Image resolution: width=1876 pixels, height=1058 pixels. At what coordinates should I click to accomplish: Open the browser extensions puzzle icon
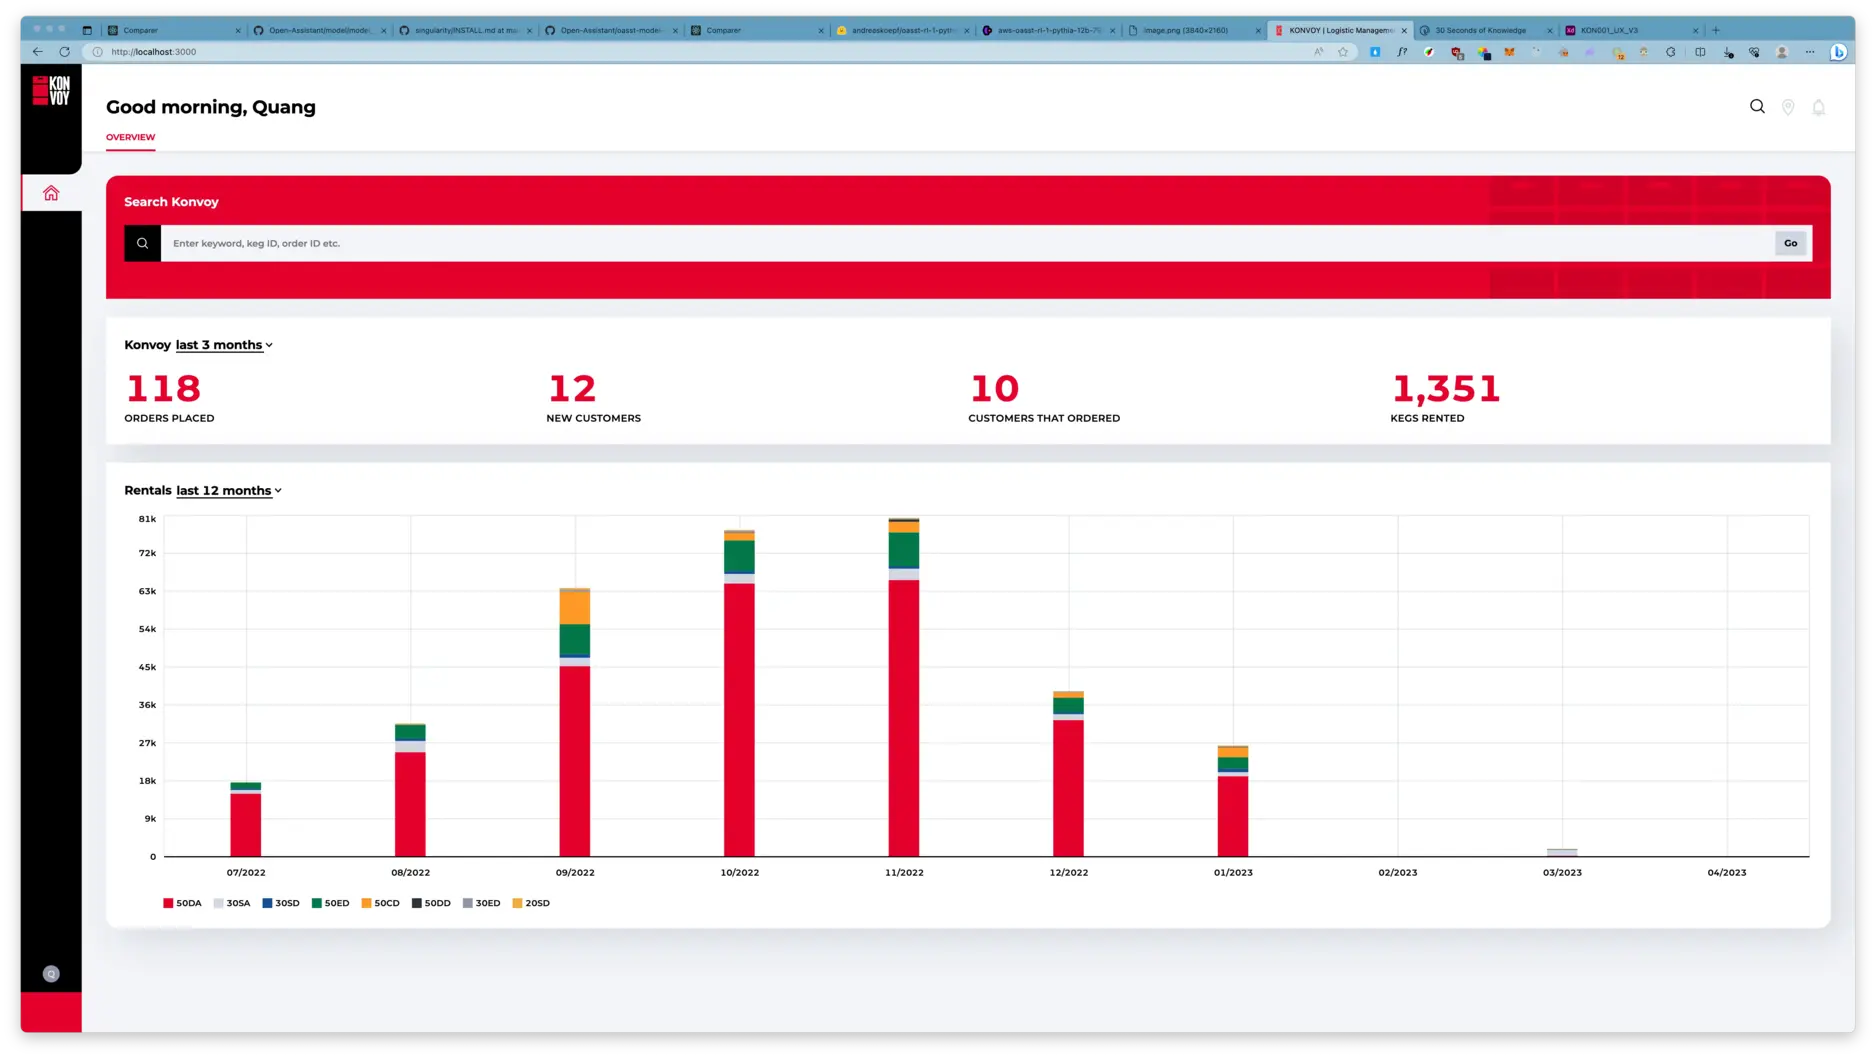point(1671,52)
